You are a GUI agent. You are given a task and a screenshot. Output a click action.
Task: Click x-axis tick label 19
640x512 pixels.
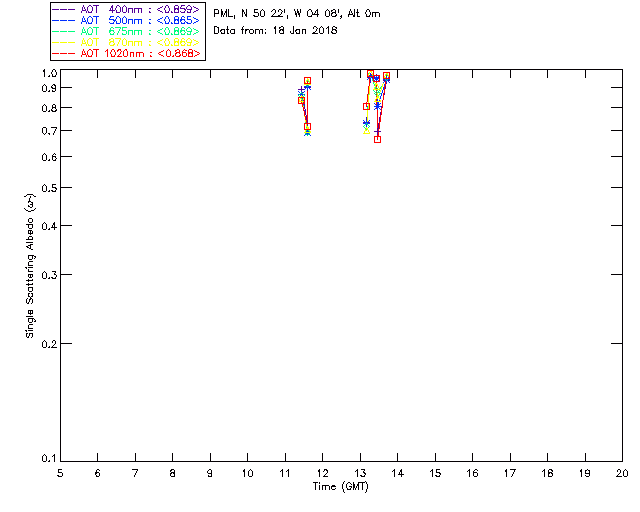585,473
